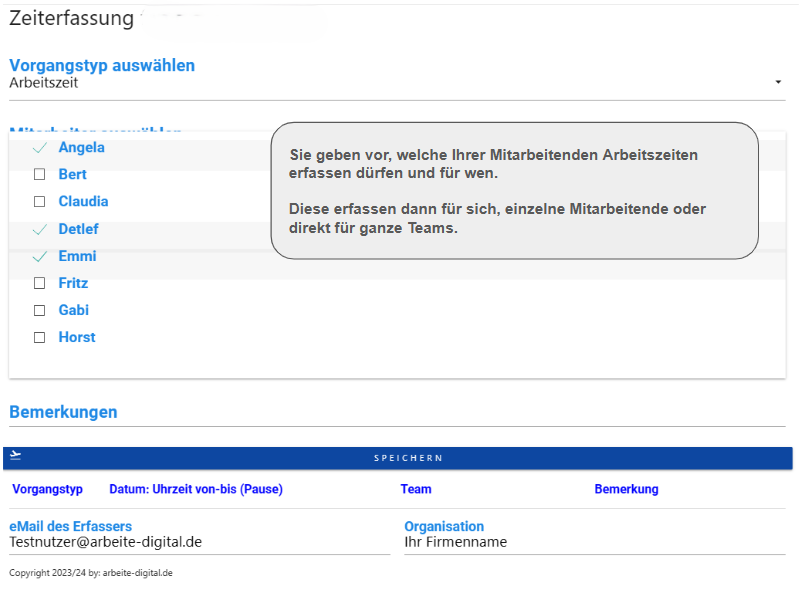Viewport: 803px width, 593px height.
Task: Expand the Bemerkungen section
Action: click(x=63, y=412)
